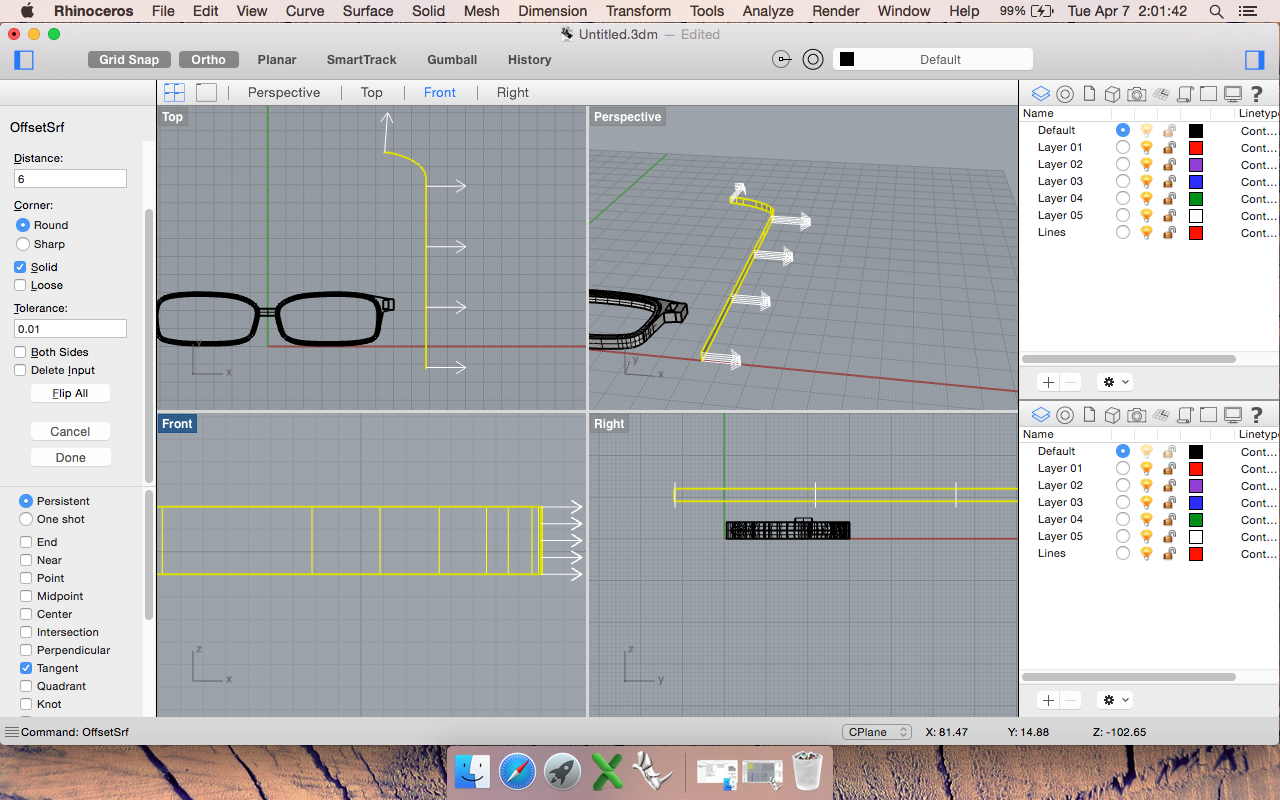Open the grid plane icon in upper panel
The height and width of the screenshot is (800, 1280).
pos(1161,94)
